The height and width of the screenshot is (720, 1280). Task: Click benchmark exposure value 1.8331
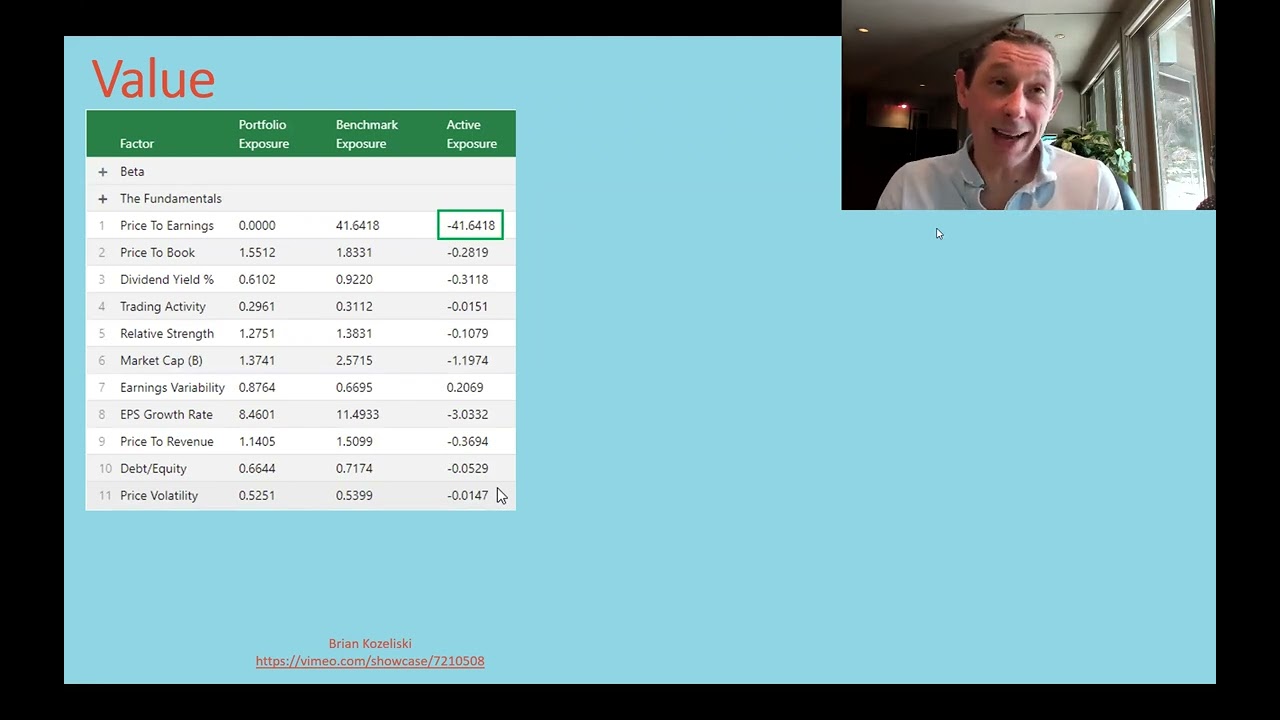(354, 253)
